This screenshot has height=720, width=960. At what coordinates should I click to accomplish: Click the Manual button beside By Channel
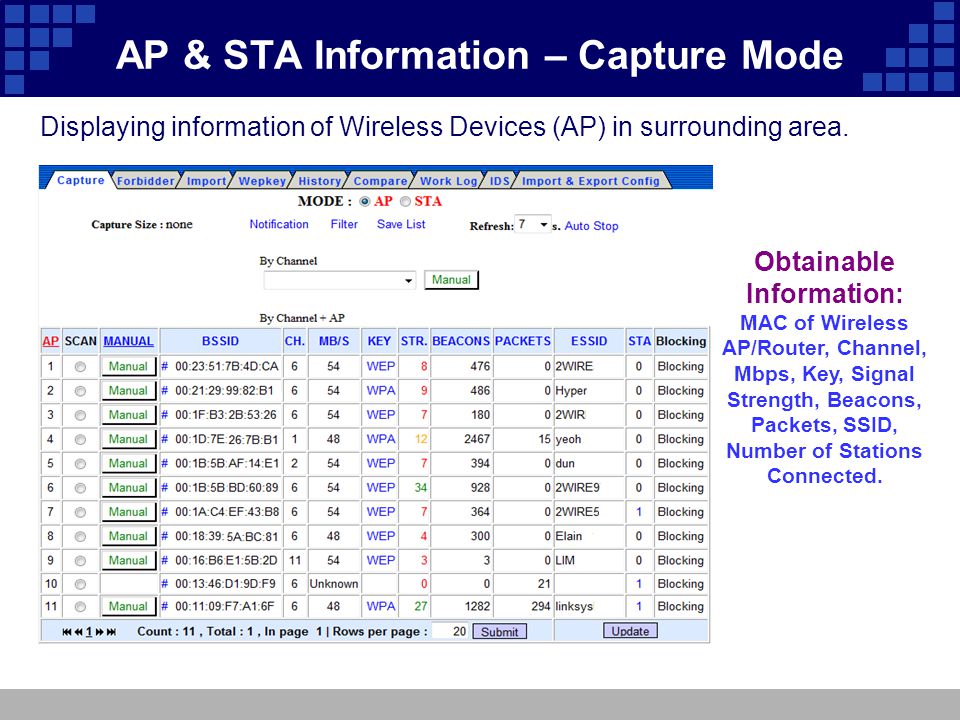coord(451,280)
